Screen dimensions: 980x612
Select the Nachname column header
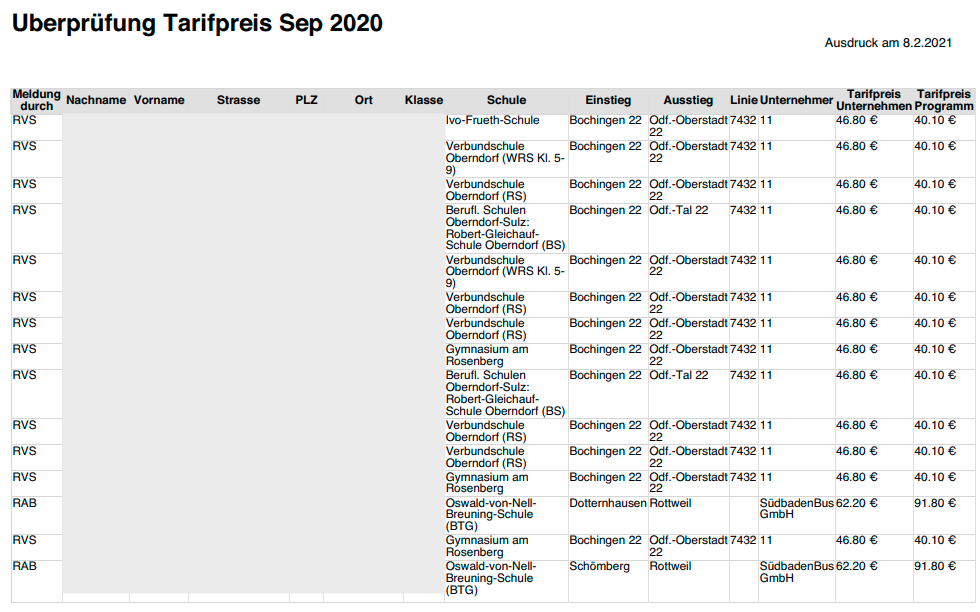(x=96, y=100)
